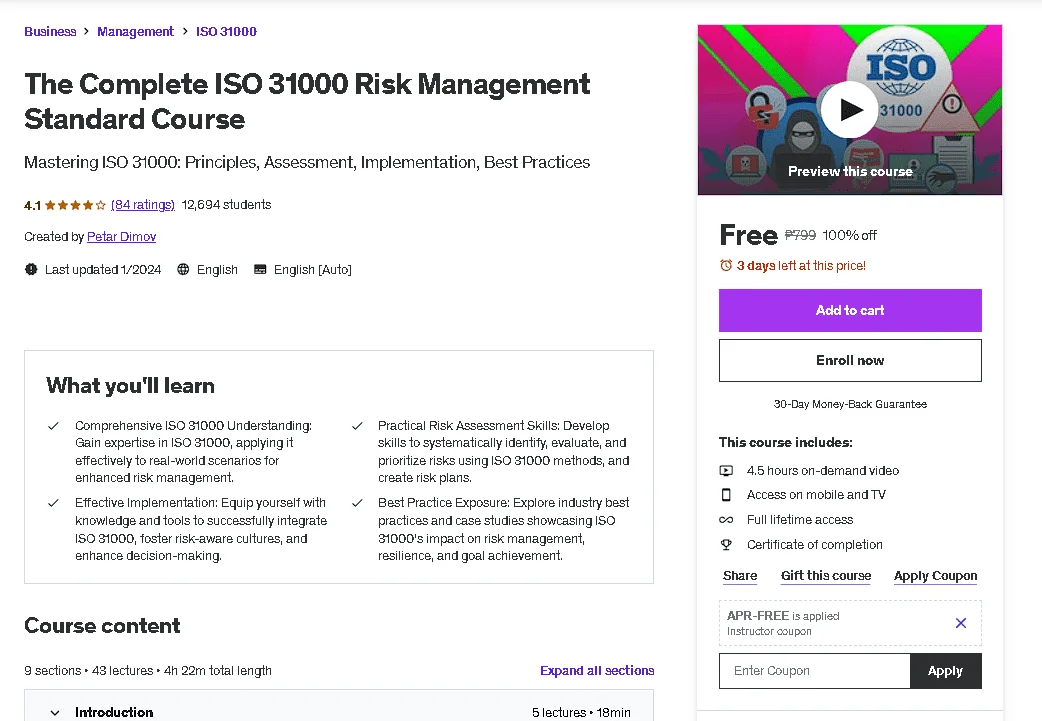The image size is (1042, 721).
Task: Click the Apply coupon button
Action: tap(946, 670)
